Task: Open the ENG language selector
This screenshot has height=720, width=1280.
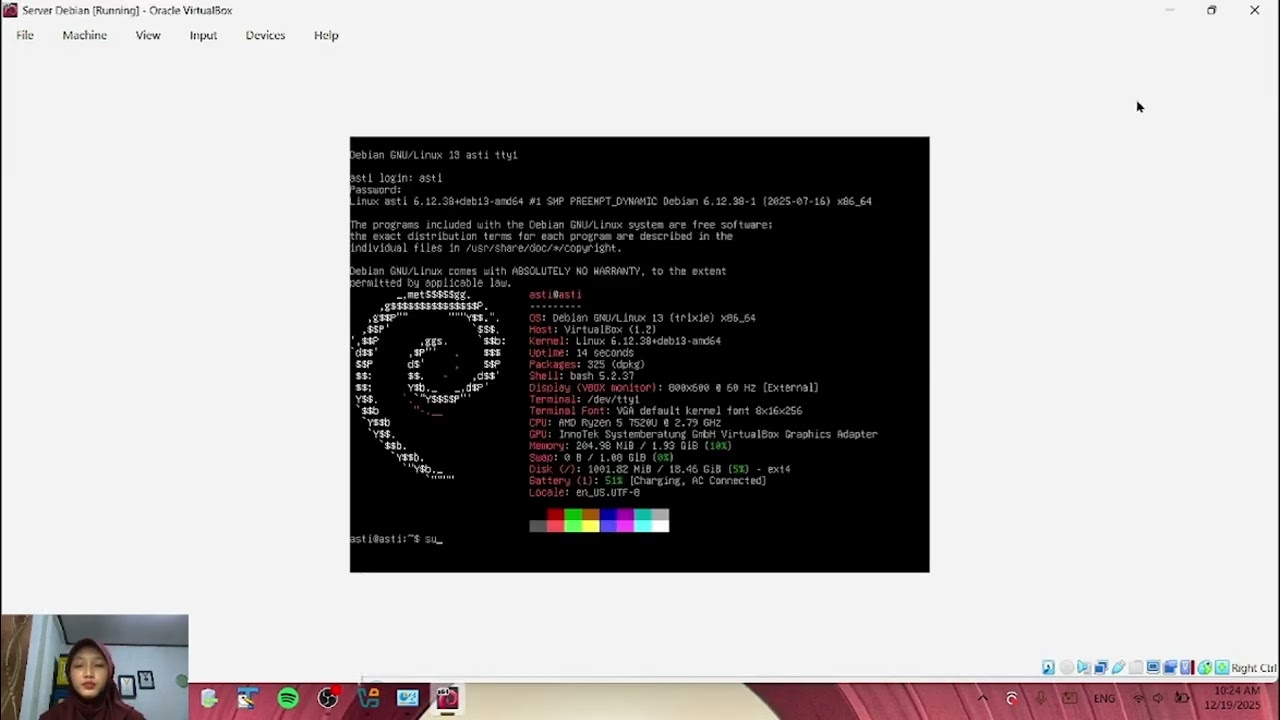Action: click(x=1104, y=698)
